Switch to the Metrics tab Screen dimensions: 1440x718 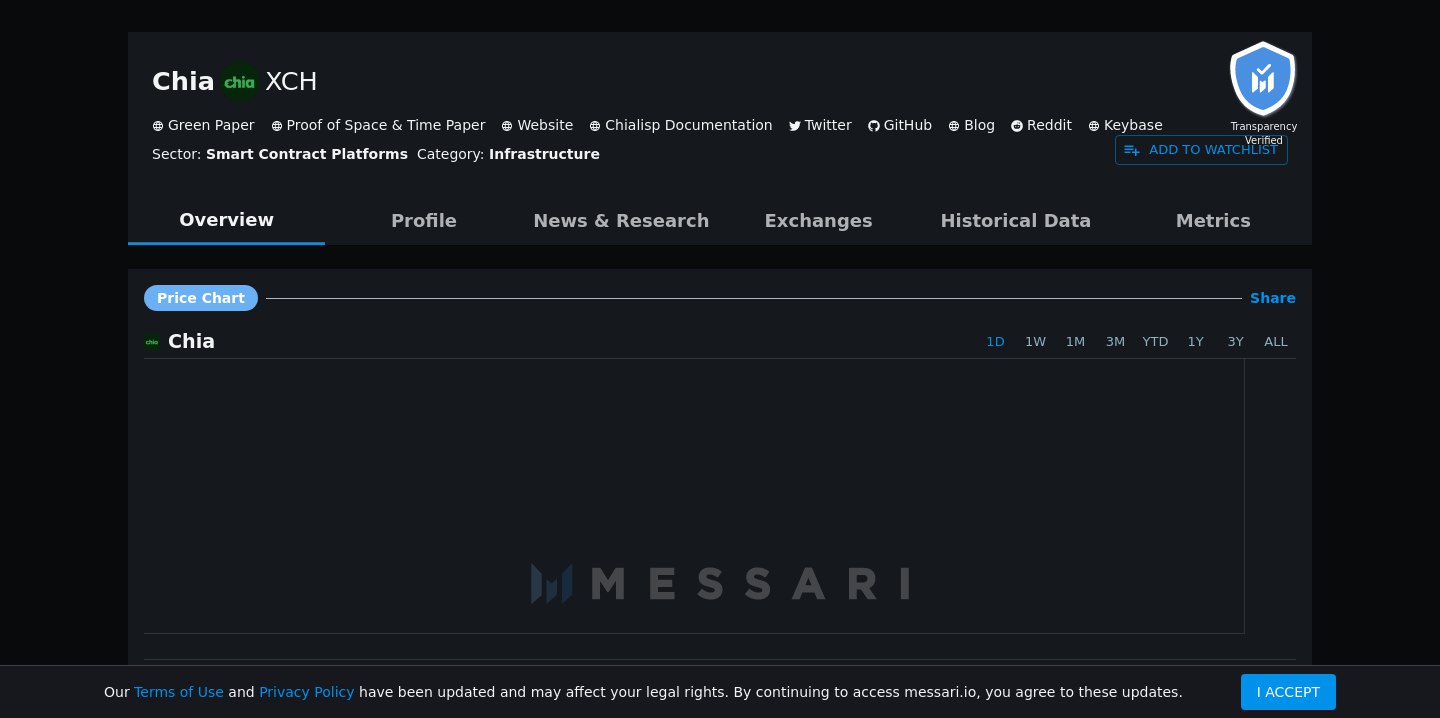point(1213,221)
